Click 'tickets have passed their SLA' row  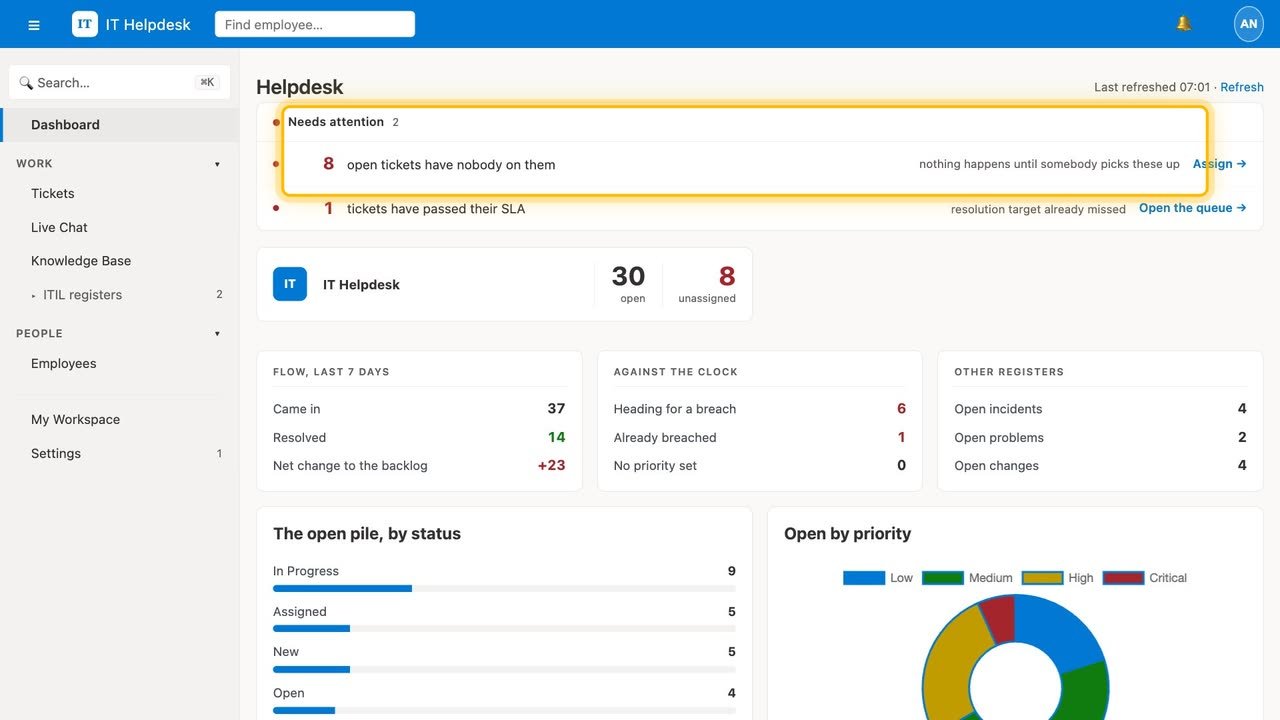(x=760, y=208)
